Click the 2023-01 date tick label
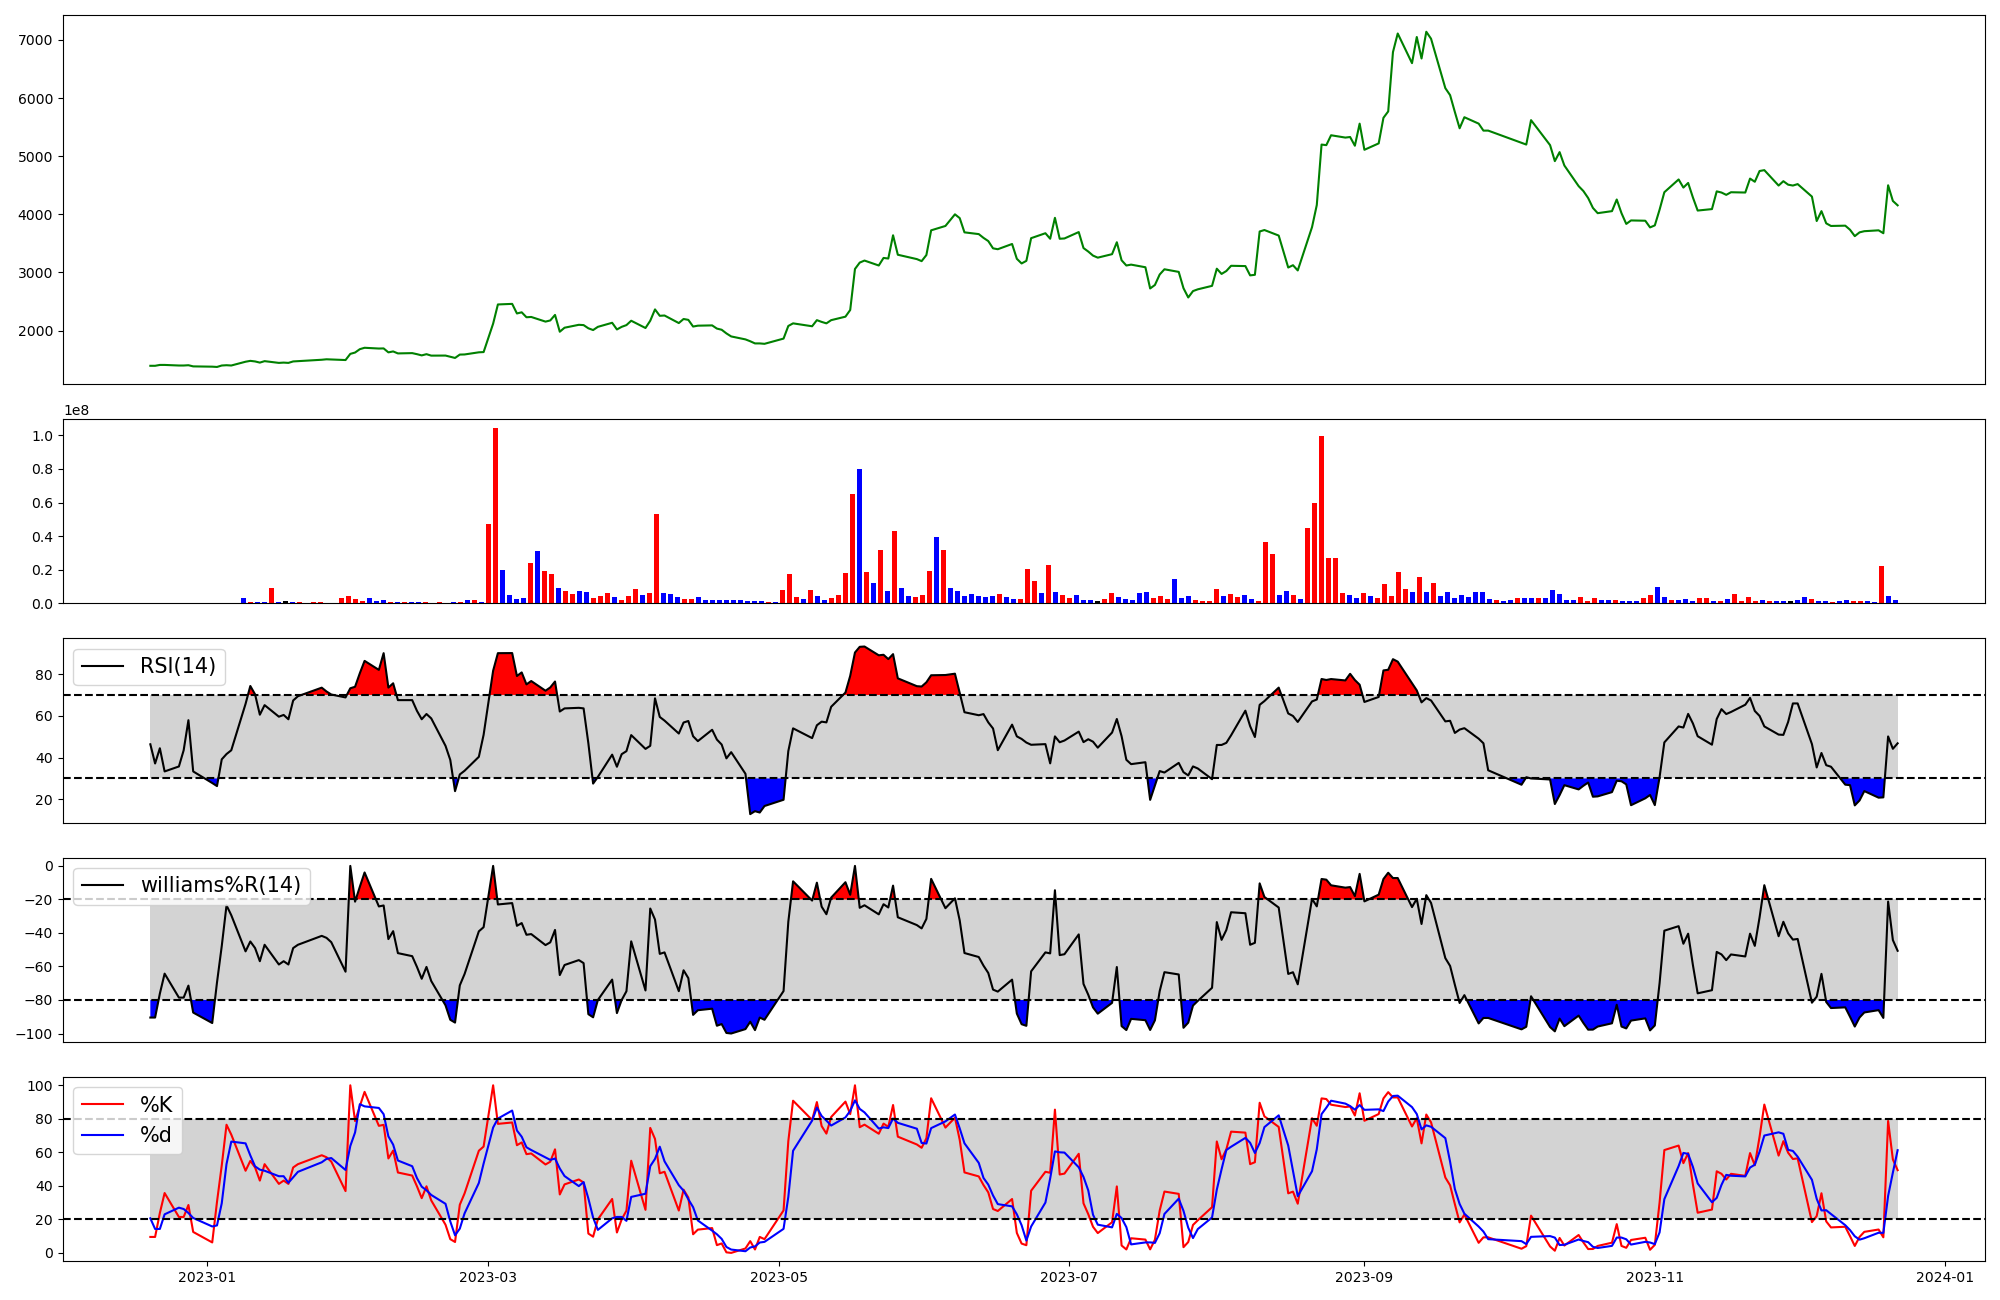2000x1300 pixels. (207, 1277)
